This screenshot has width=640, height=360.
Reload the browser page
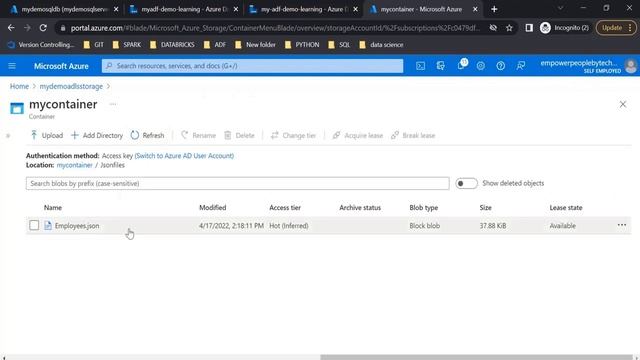[x=43, y=28]
